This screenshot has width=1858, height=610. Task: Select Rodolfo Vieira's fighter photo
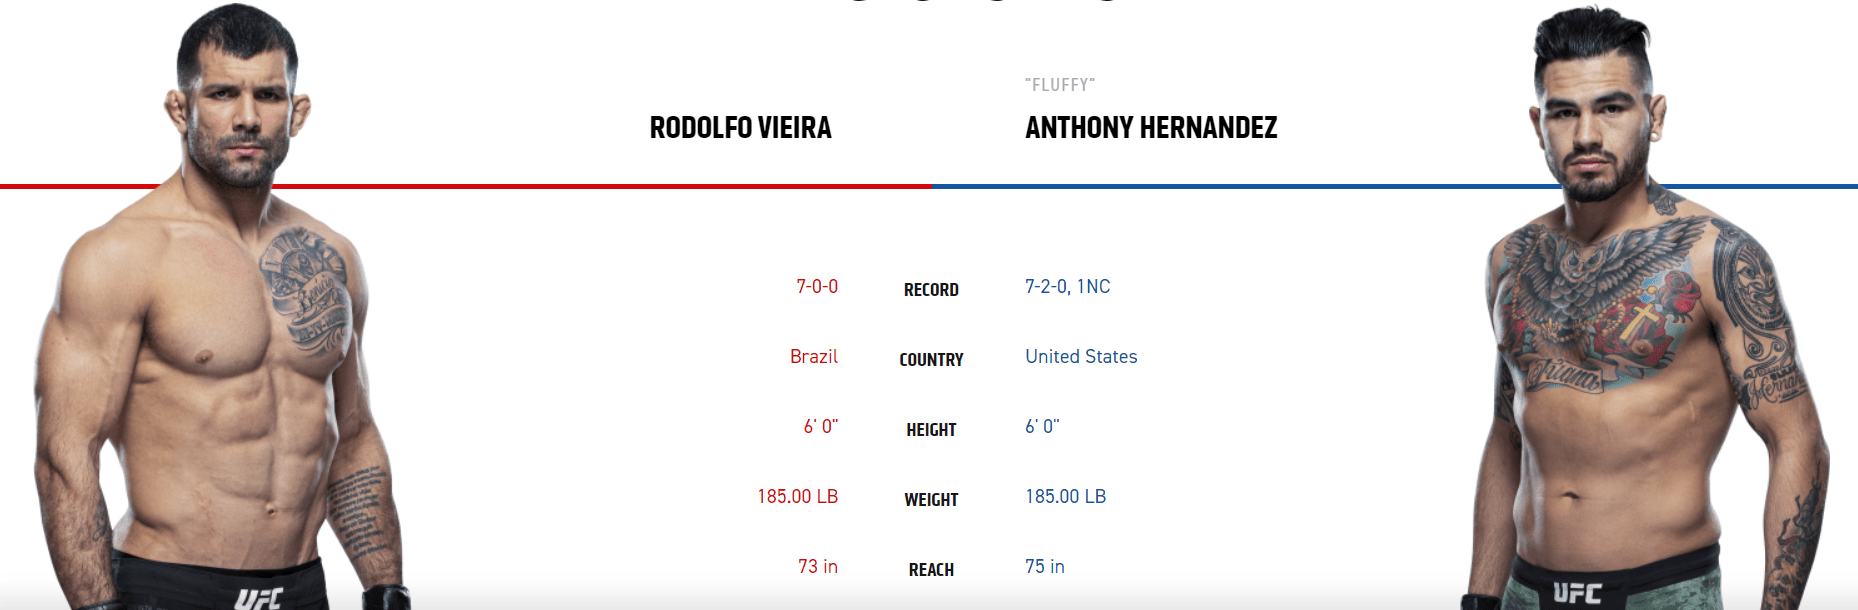[222, 330]
